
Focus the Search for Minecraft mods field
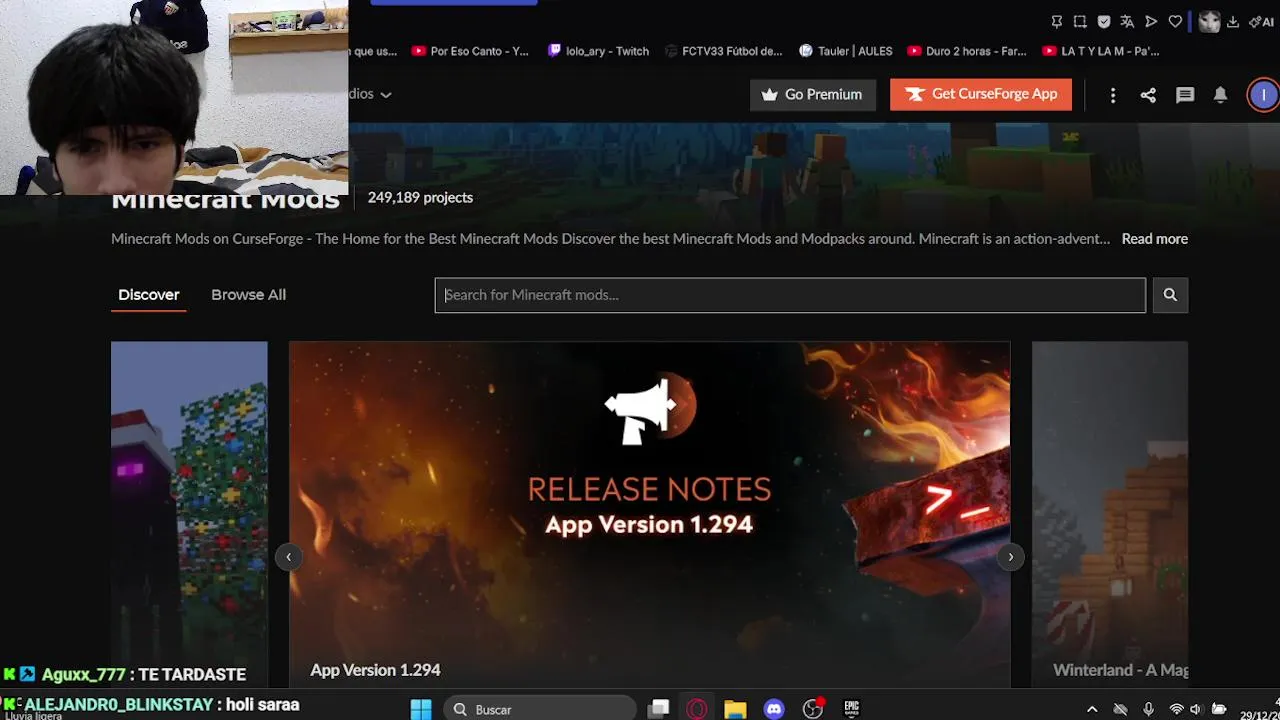790,295
